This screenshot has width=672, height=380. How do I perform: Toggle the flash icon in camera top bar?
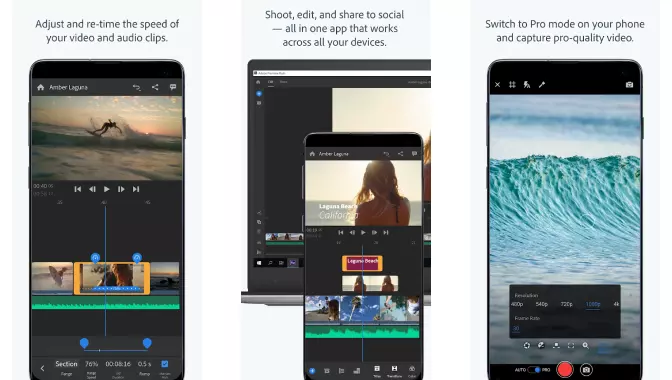(x=527, y=85)
